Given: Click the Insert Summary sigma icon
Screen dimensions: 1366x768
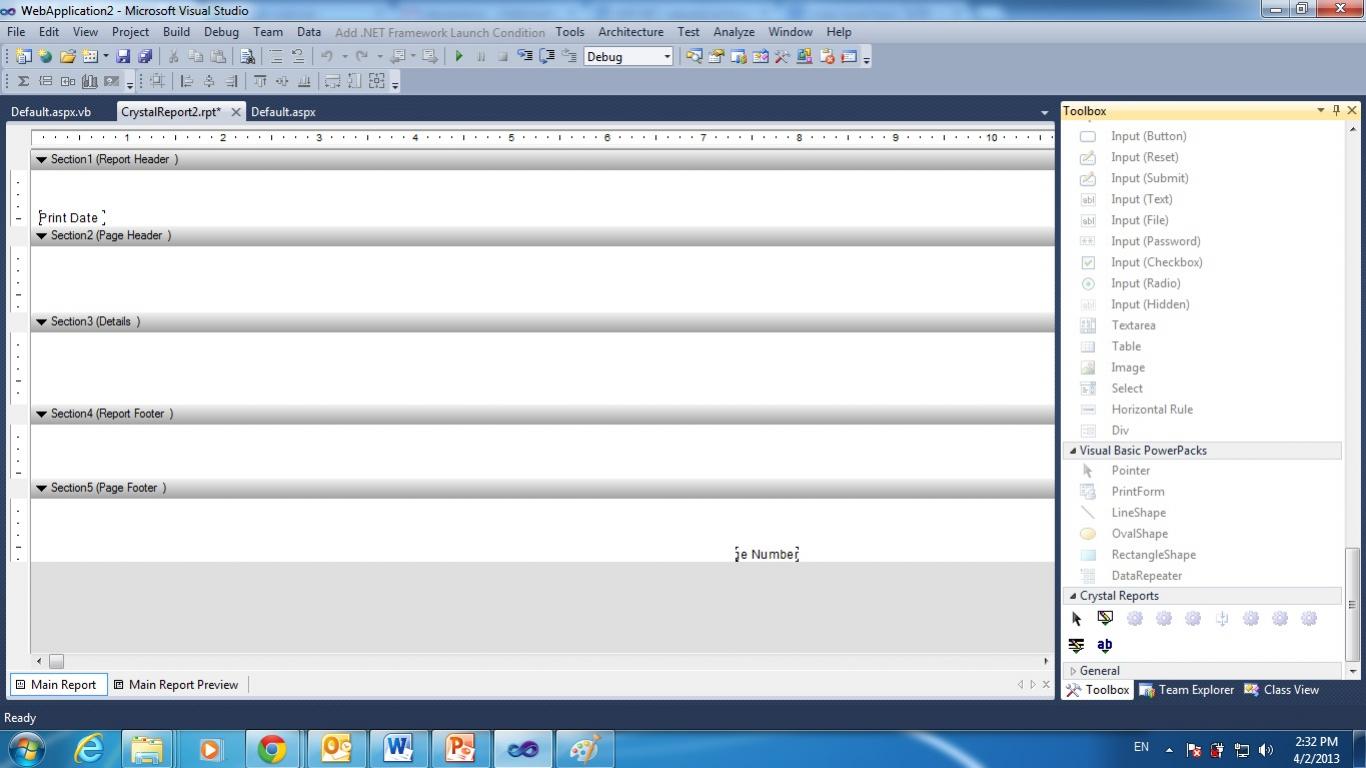Looking at the screenshot, I should tap(23, 81).
